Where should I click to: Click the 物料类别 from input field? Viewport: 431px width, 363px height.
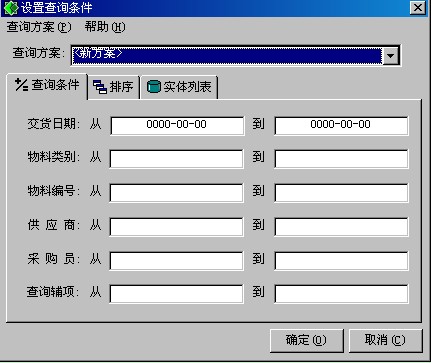176,159
